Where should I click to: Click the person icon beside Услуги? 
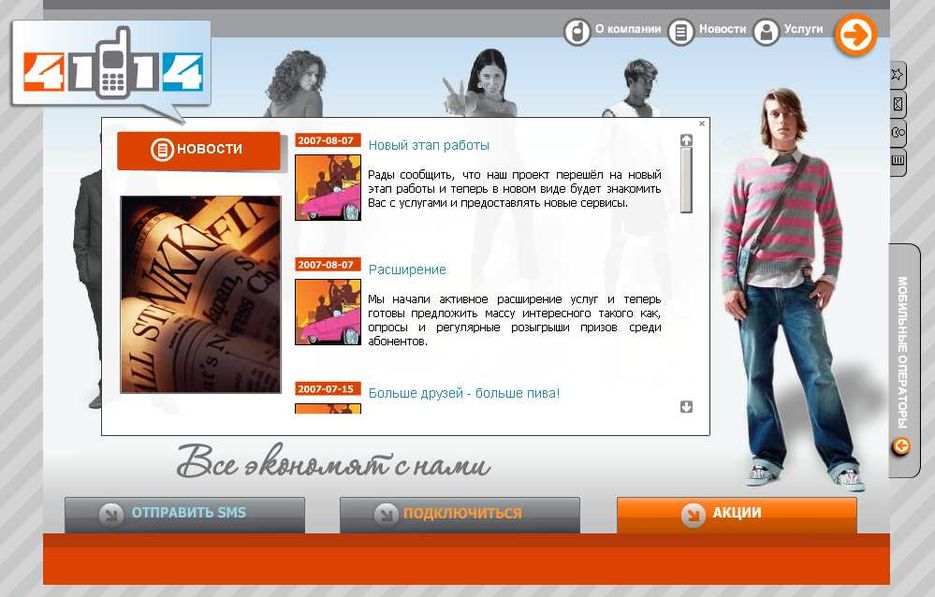click(766, 32)
